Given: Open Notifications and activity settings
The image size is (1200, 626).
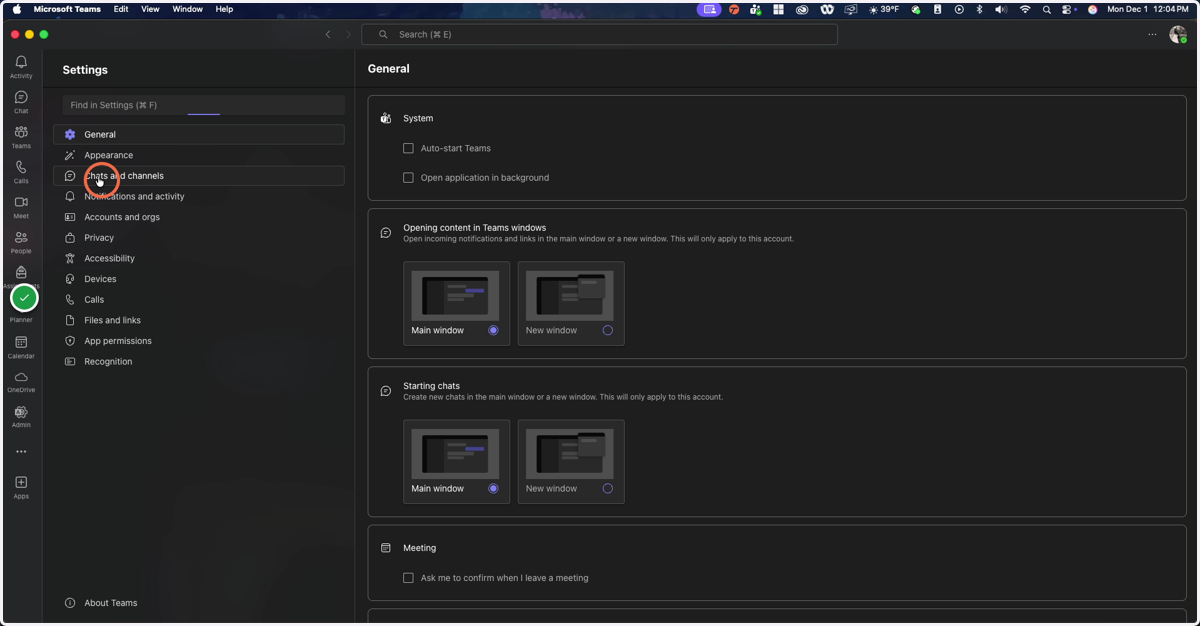Looking at the screenshot, I should pos(199,197).
